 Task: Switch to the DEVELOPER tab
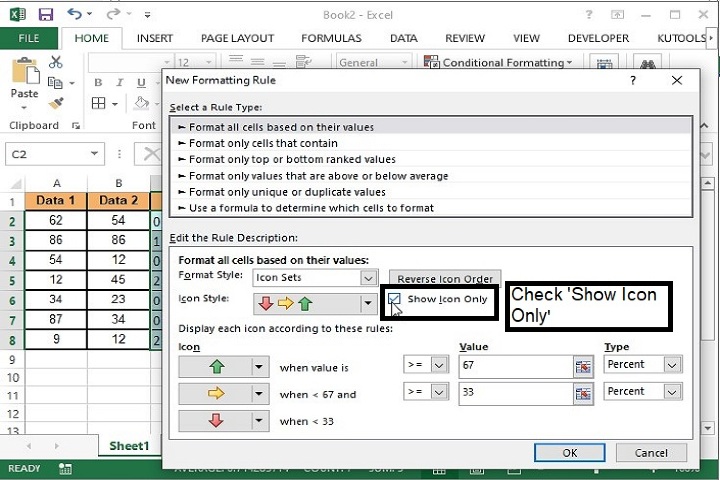(x=598, y=39)
